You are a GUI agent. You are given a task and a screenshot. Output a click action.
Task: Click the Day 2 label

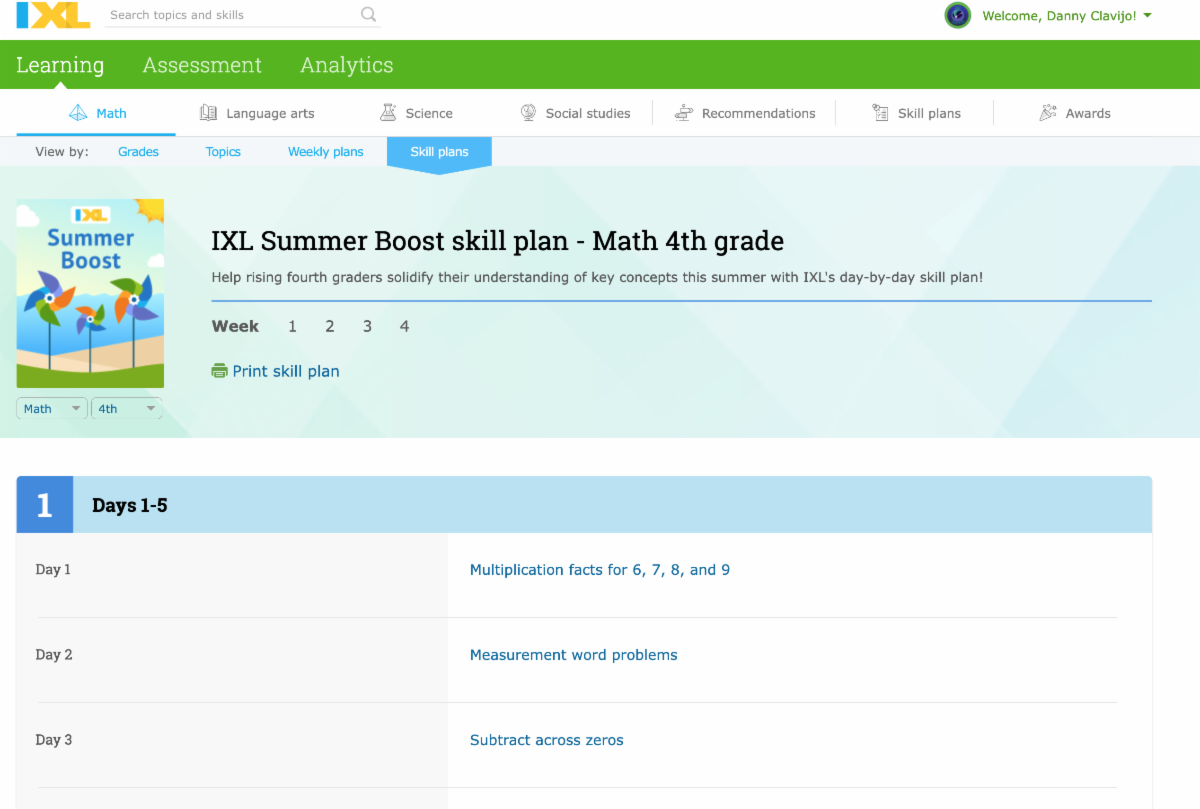point(54,654)
